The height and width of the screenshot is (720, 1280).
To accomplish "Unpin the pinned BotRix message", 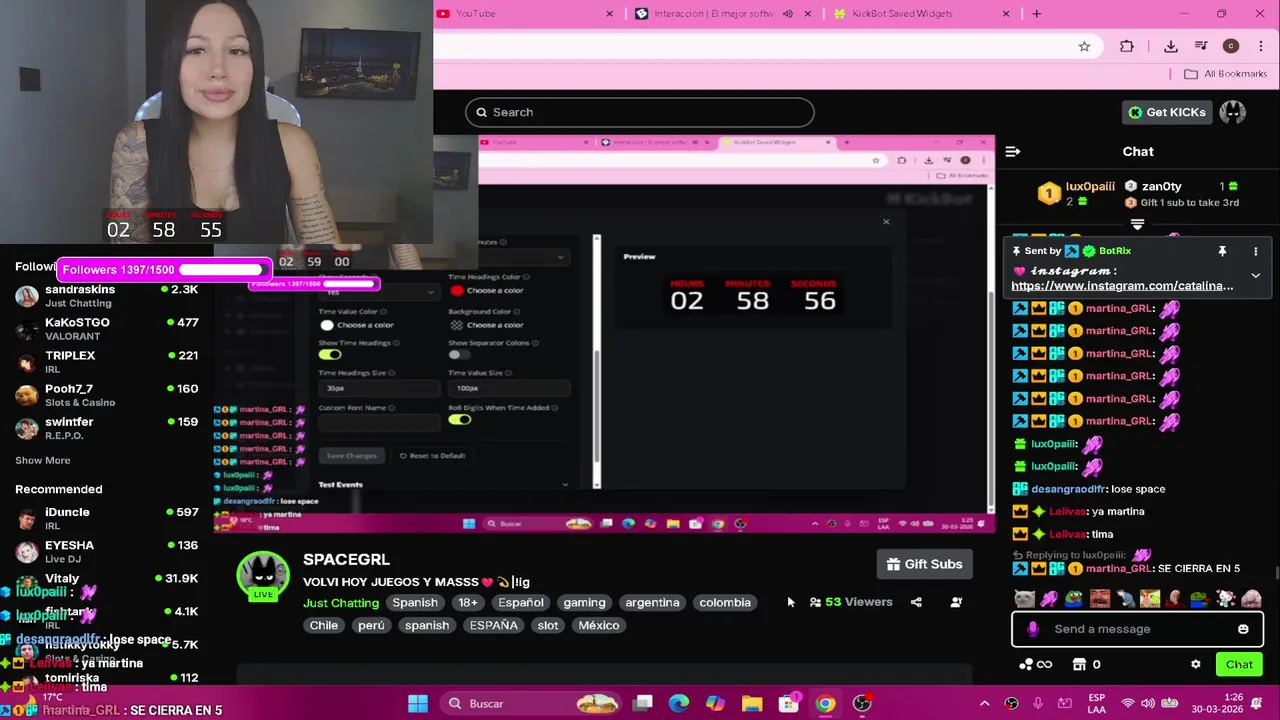I will pos(1222,251).
